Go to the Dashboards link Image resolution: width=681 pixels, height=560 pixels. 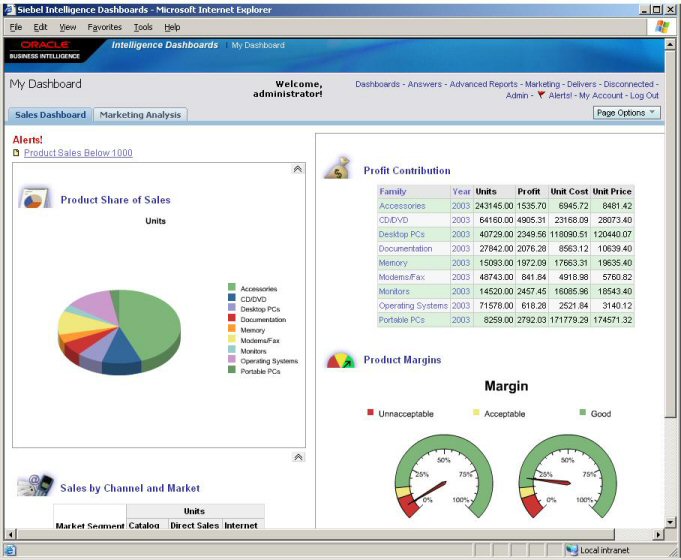pos(377,84)
